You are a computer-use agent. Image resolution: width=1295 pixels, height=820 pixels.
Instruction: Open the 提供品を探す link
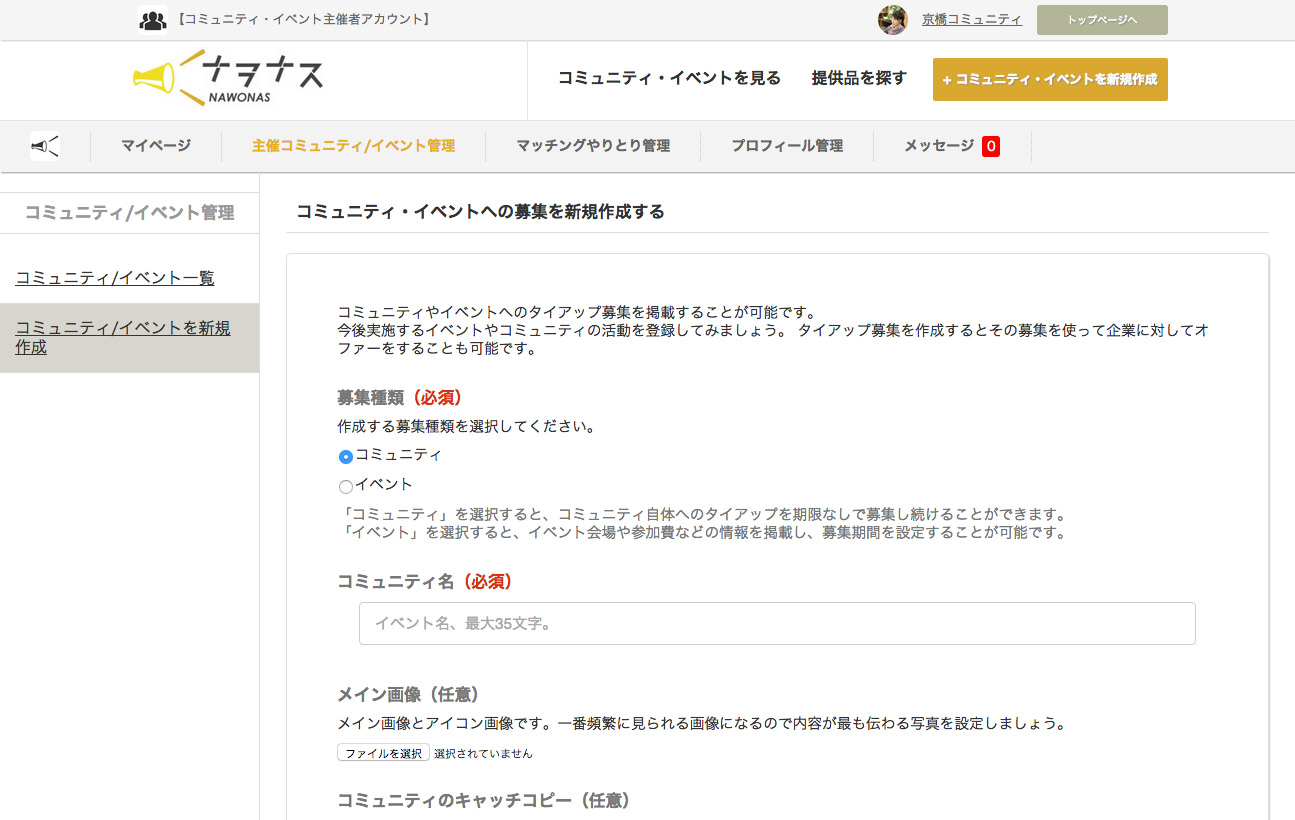pos(859,78)
